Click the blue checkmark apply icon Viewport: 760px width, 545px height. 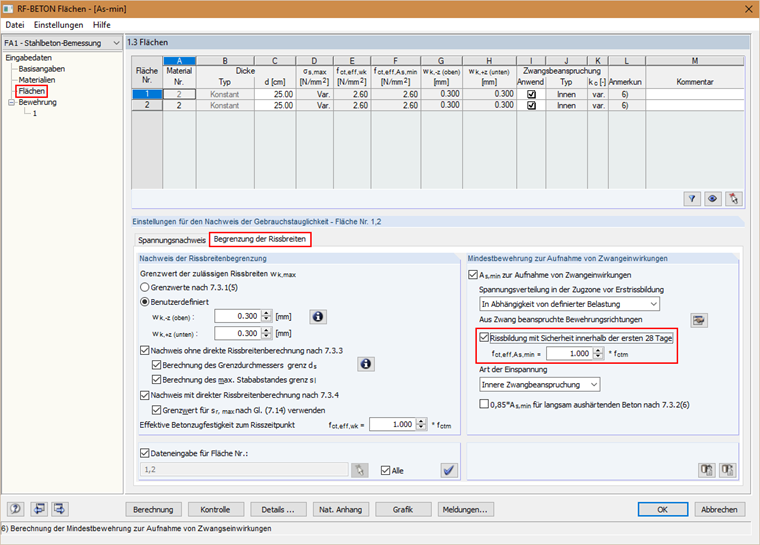click(x=449, y=470)
